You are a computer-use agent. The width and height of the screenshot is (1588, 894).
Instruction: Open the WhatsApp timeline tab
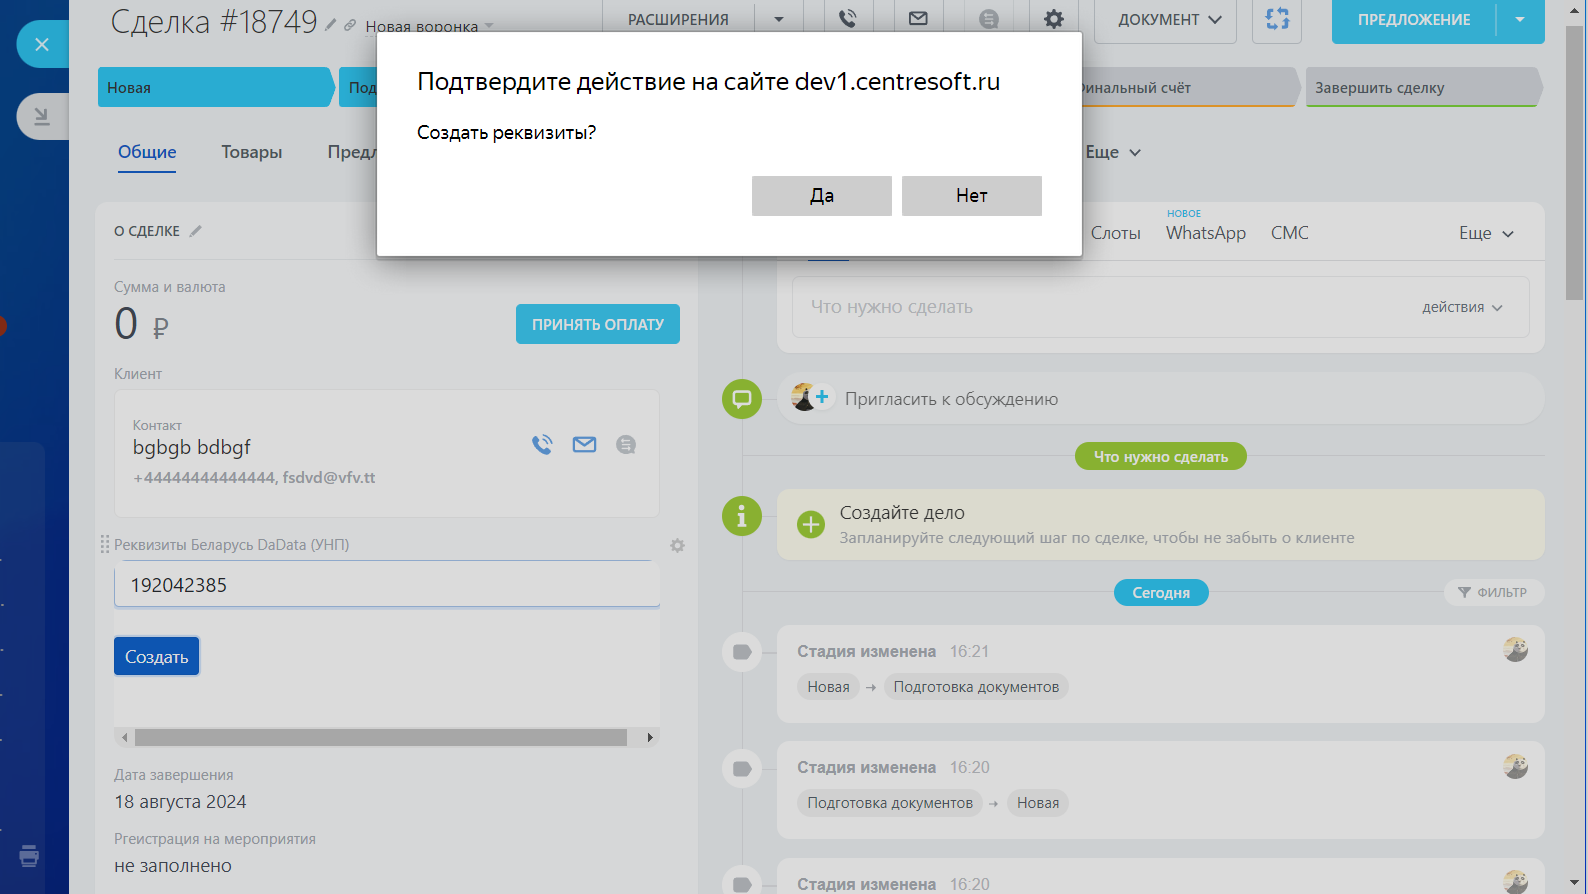click(x=1206, y=233)
